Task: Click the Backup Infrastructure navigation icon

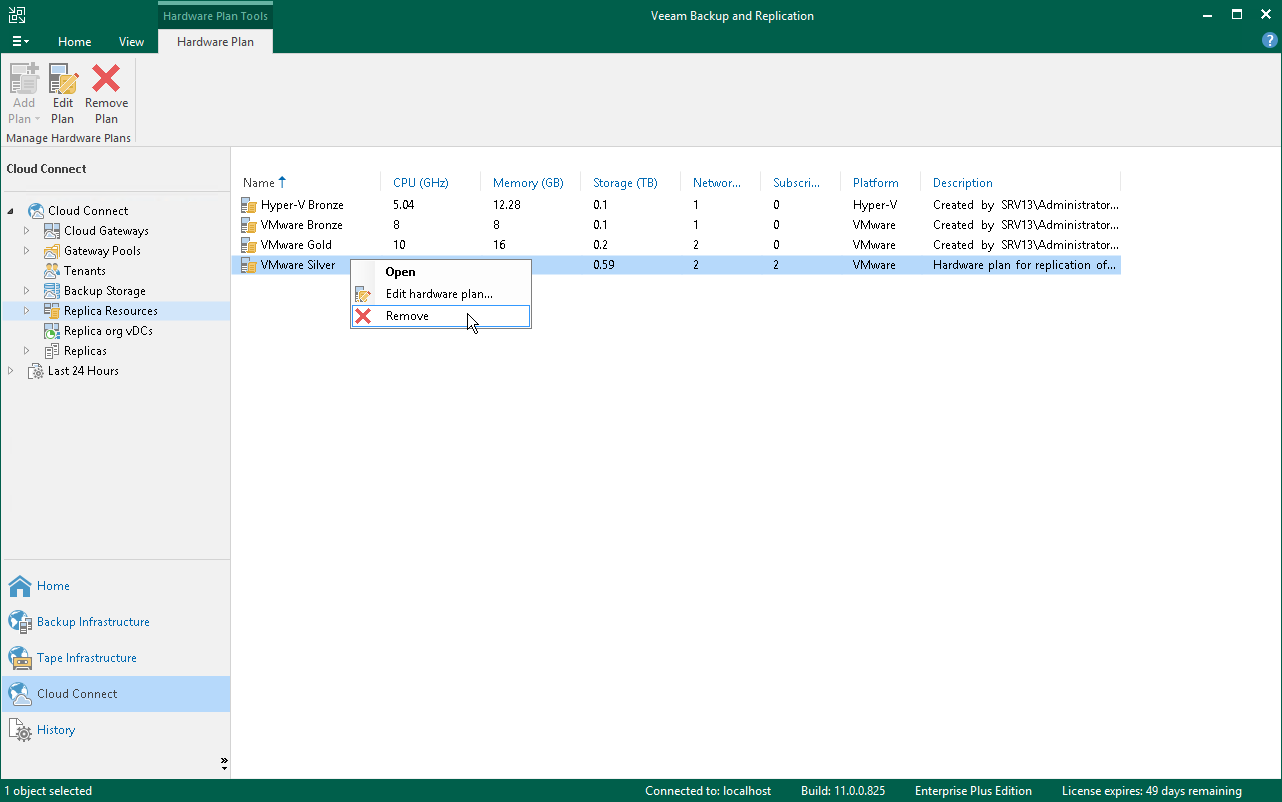Action: [x=20, y=622]
